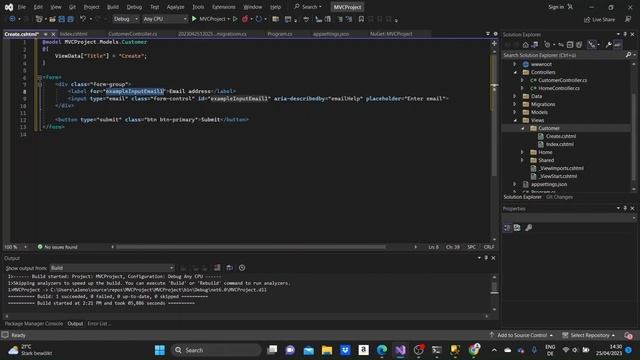Open the Build menu
The image size is (640, 360).
[x=113, y=7]
